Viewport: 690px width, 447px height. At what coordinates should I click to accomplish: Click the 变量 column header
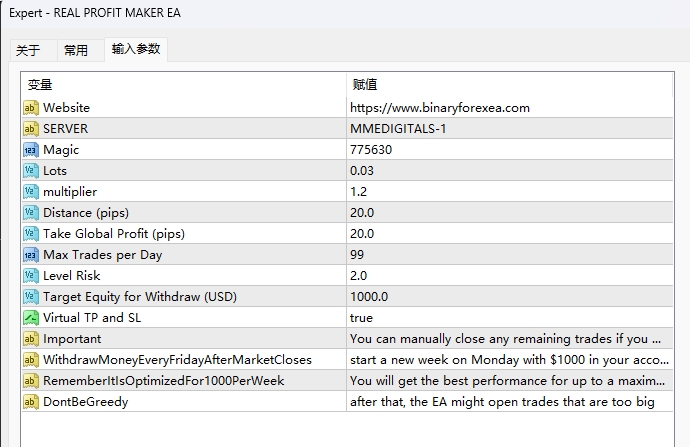coord(40,85)
